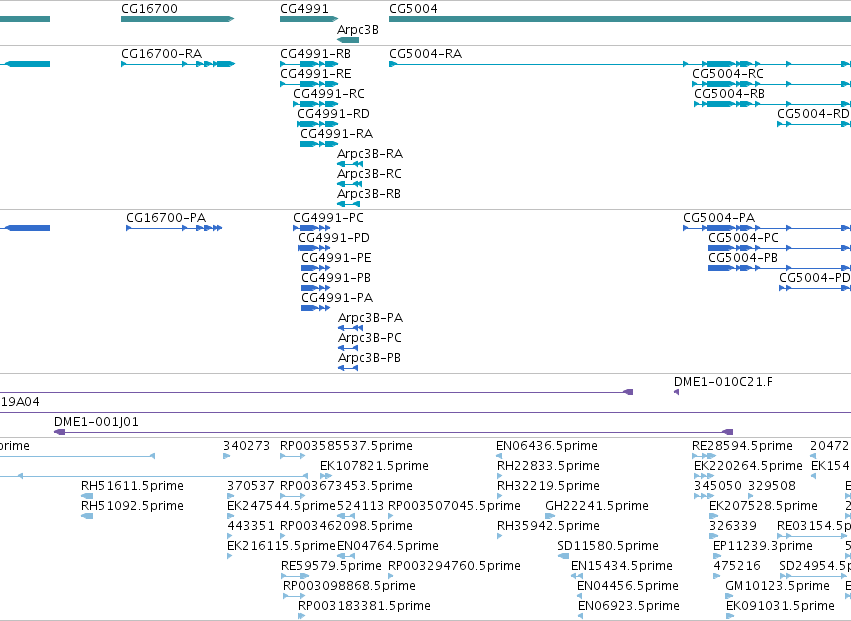Click the RH35942.5prime EST label

click(548, 527)
